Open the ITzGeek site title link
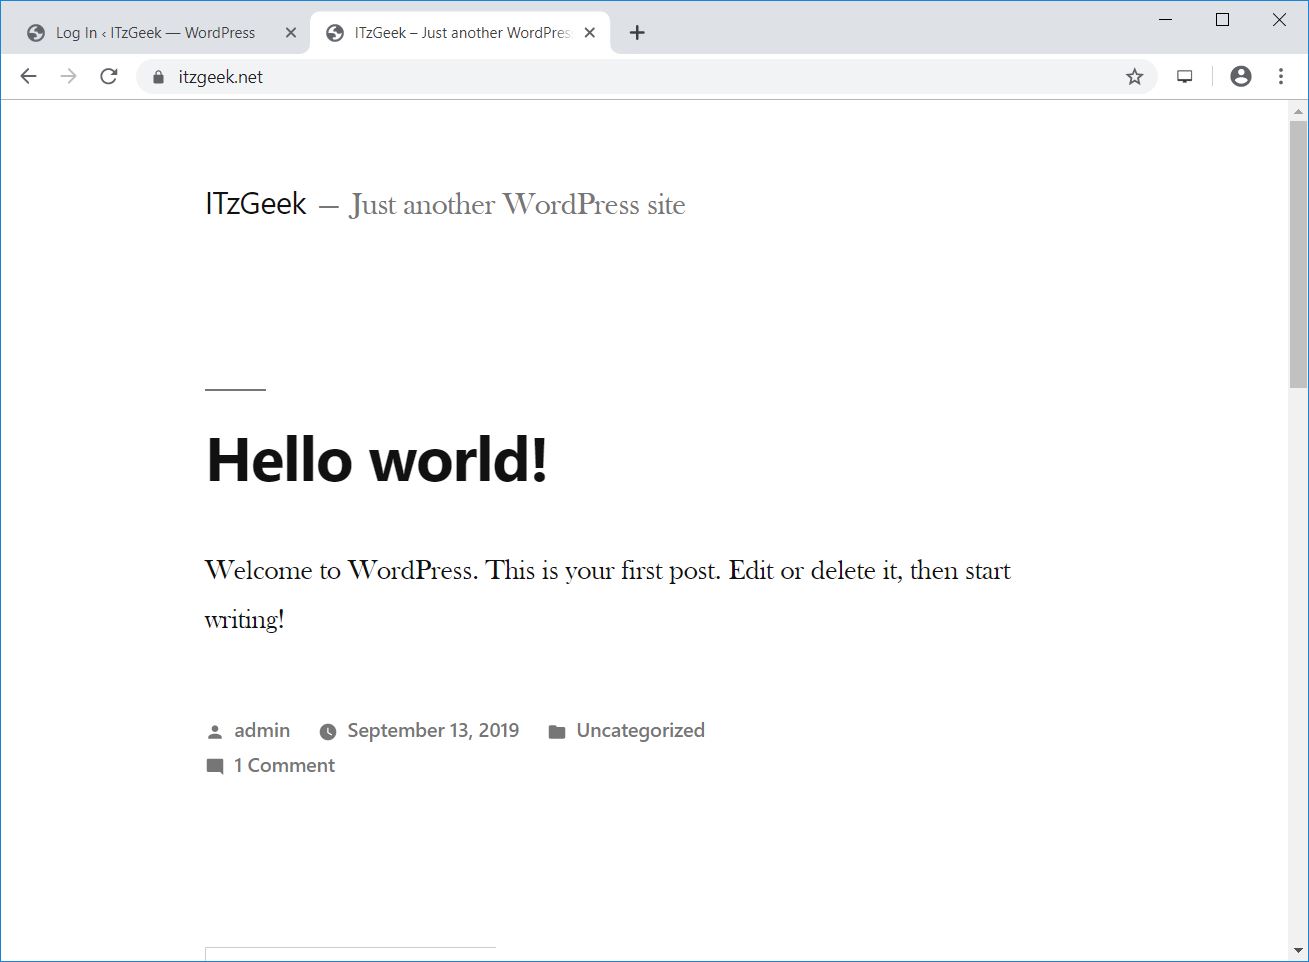This screenshot has width=1309, height=962. coord(256,204)
